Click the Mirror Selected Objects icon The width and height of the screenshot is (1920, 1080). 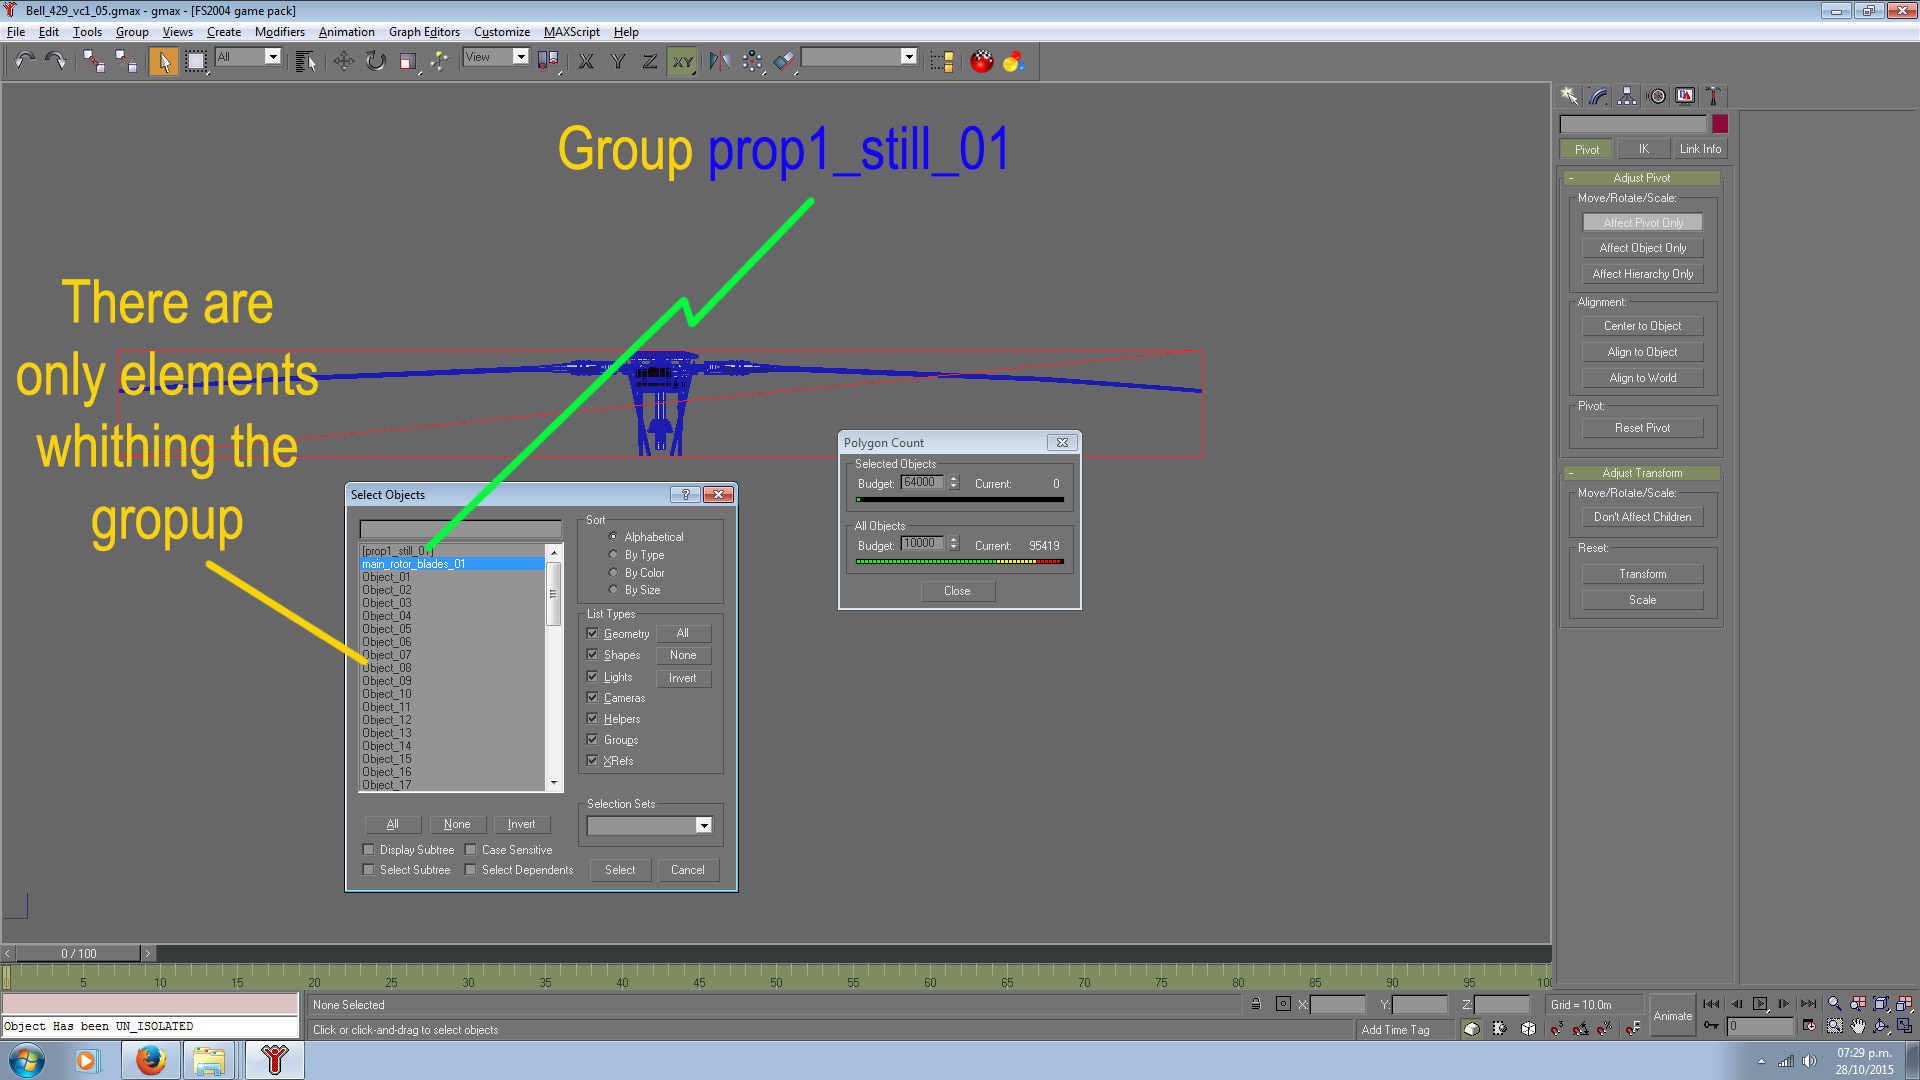click(x=719, y=61)
